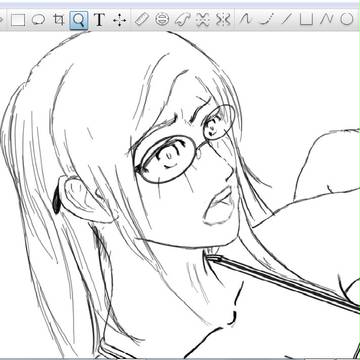Click the inward-pointing arrows icon
This screenshot has width=360, height=360.
coord(203,19)
